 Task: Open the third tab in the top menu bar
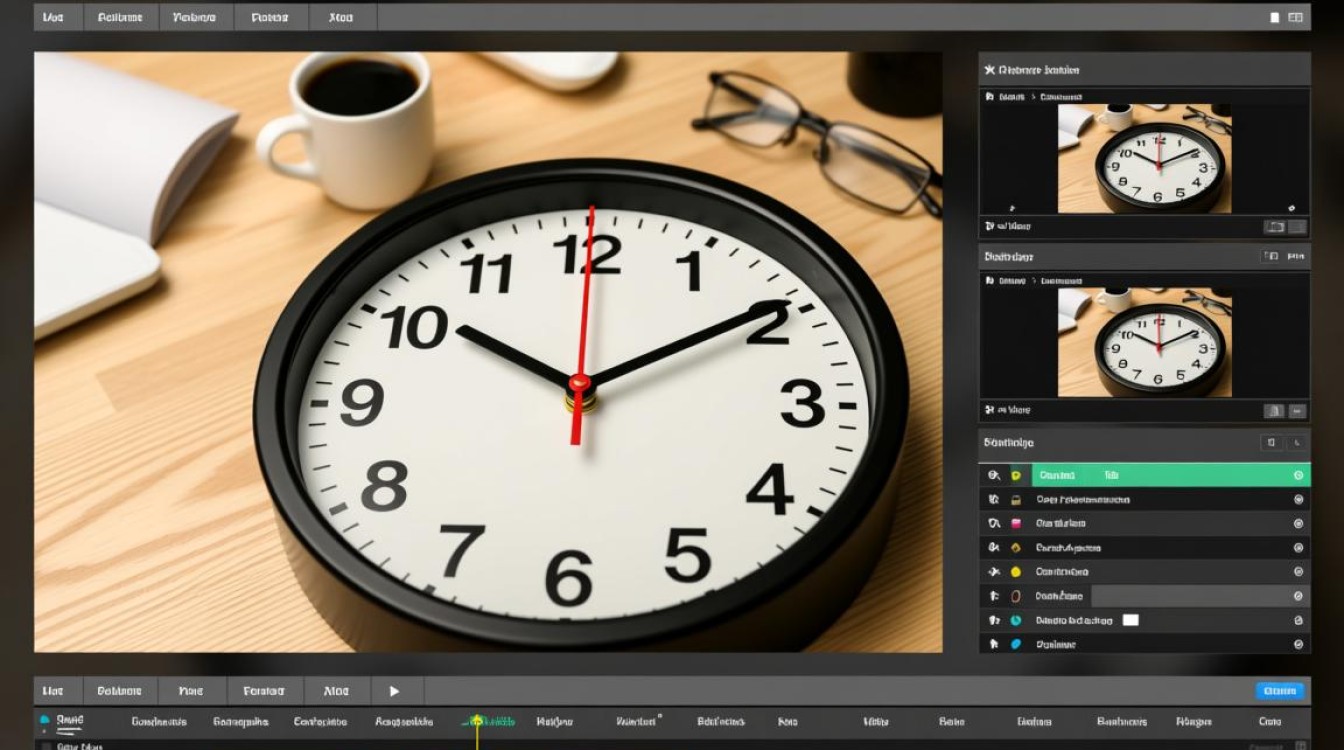[x=197, y=17]
